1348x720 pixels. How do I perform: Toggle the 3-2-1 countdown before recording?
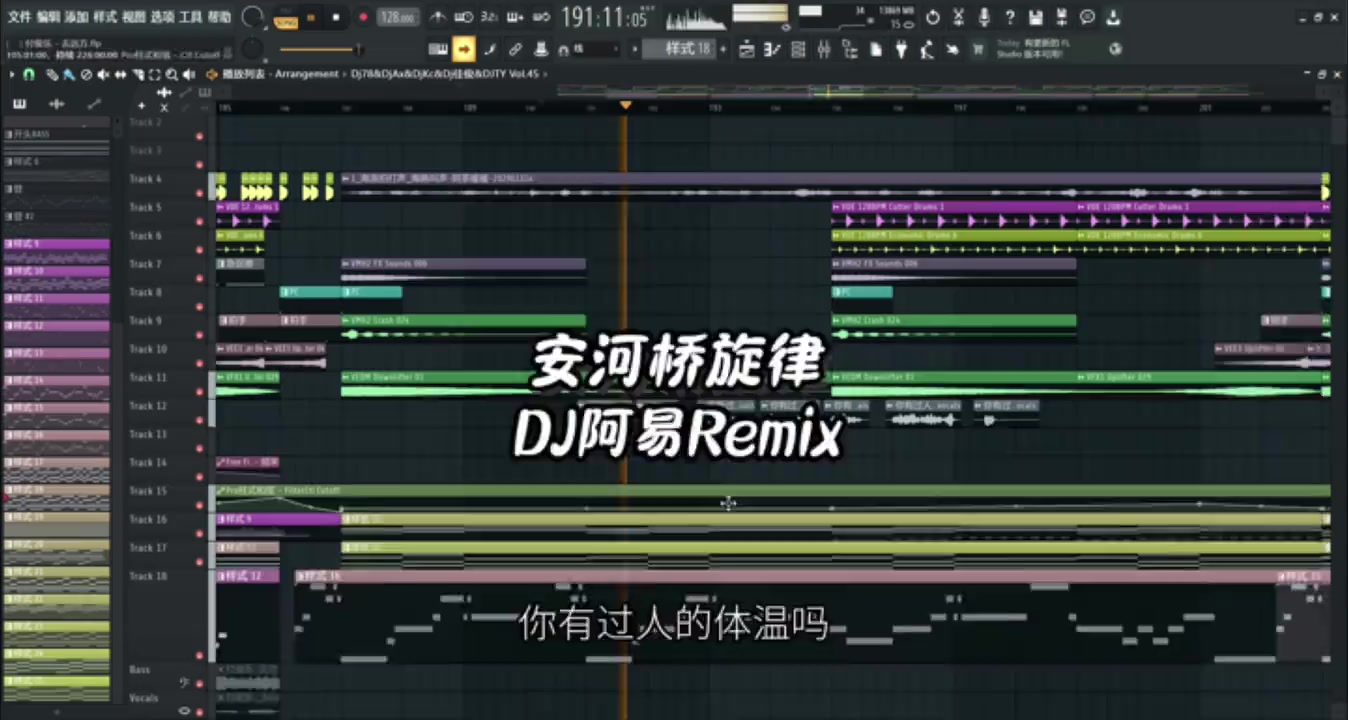click(489, 17)
